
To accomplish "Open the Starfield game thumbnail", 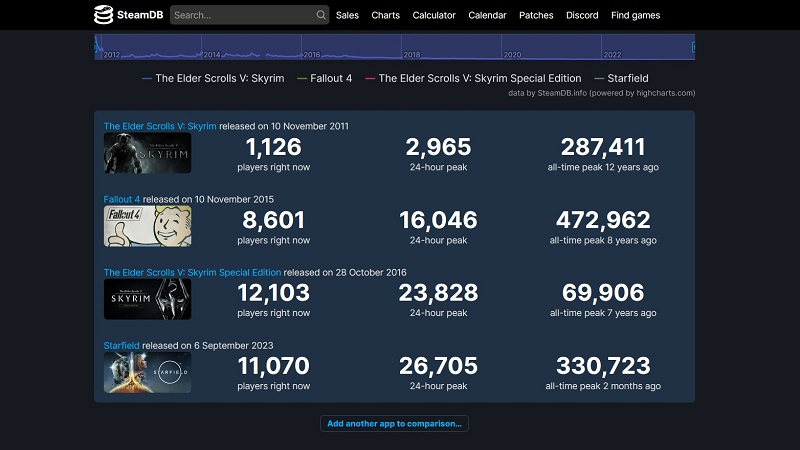I will pyautogui.click(x=147, y=372).
